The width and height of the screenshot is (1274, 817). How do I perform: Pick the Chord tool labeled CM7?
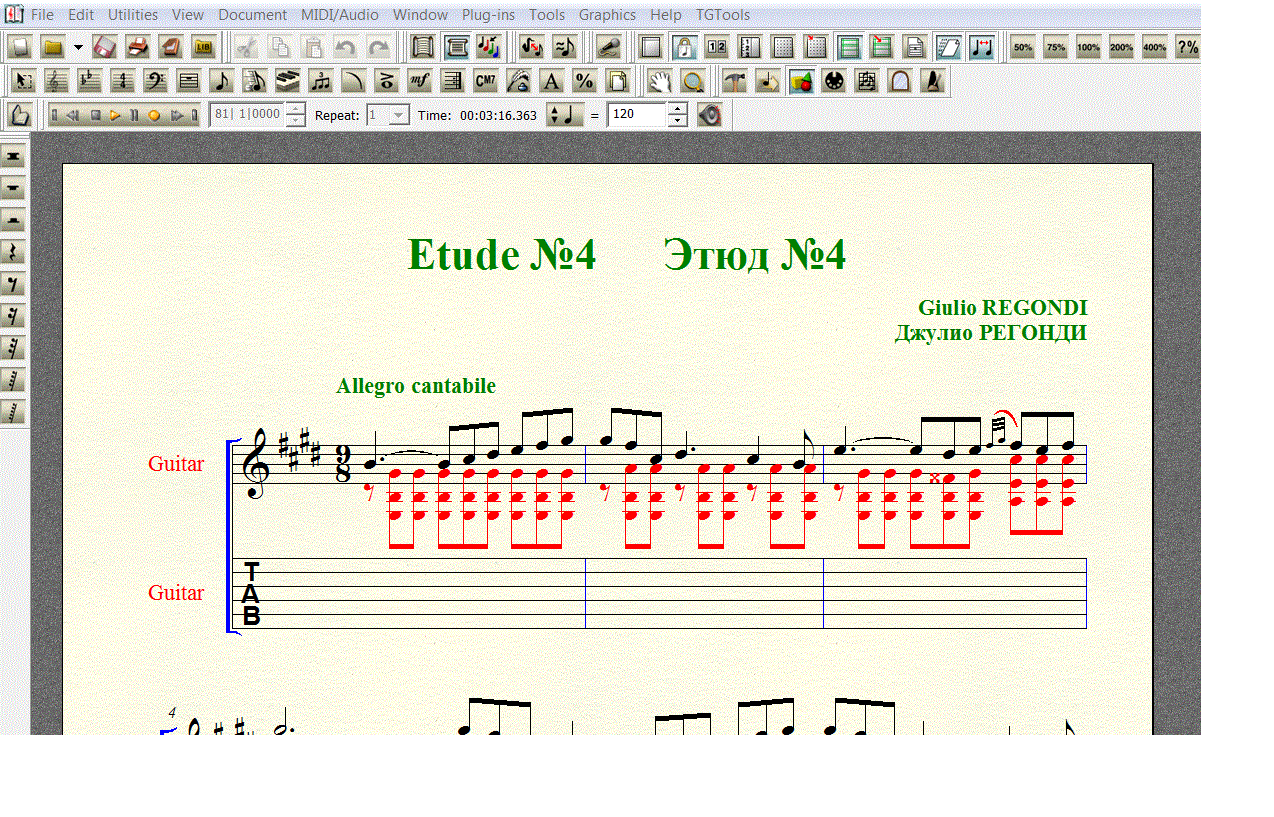[x=486, y=81]
